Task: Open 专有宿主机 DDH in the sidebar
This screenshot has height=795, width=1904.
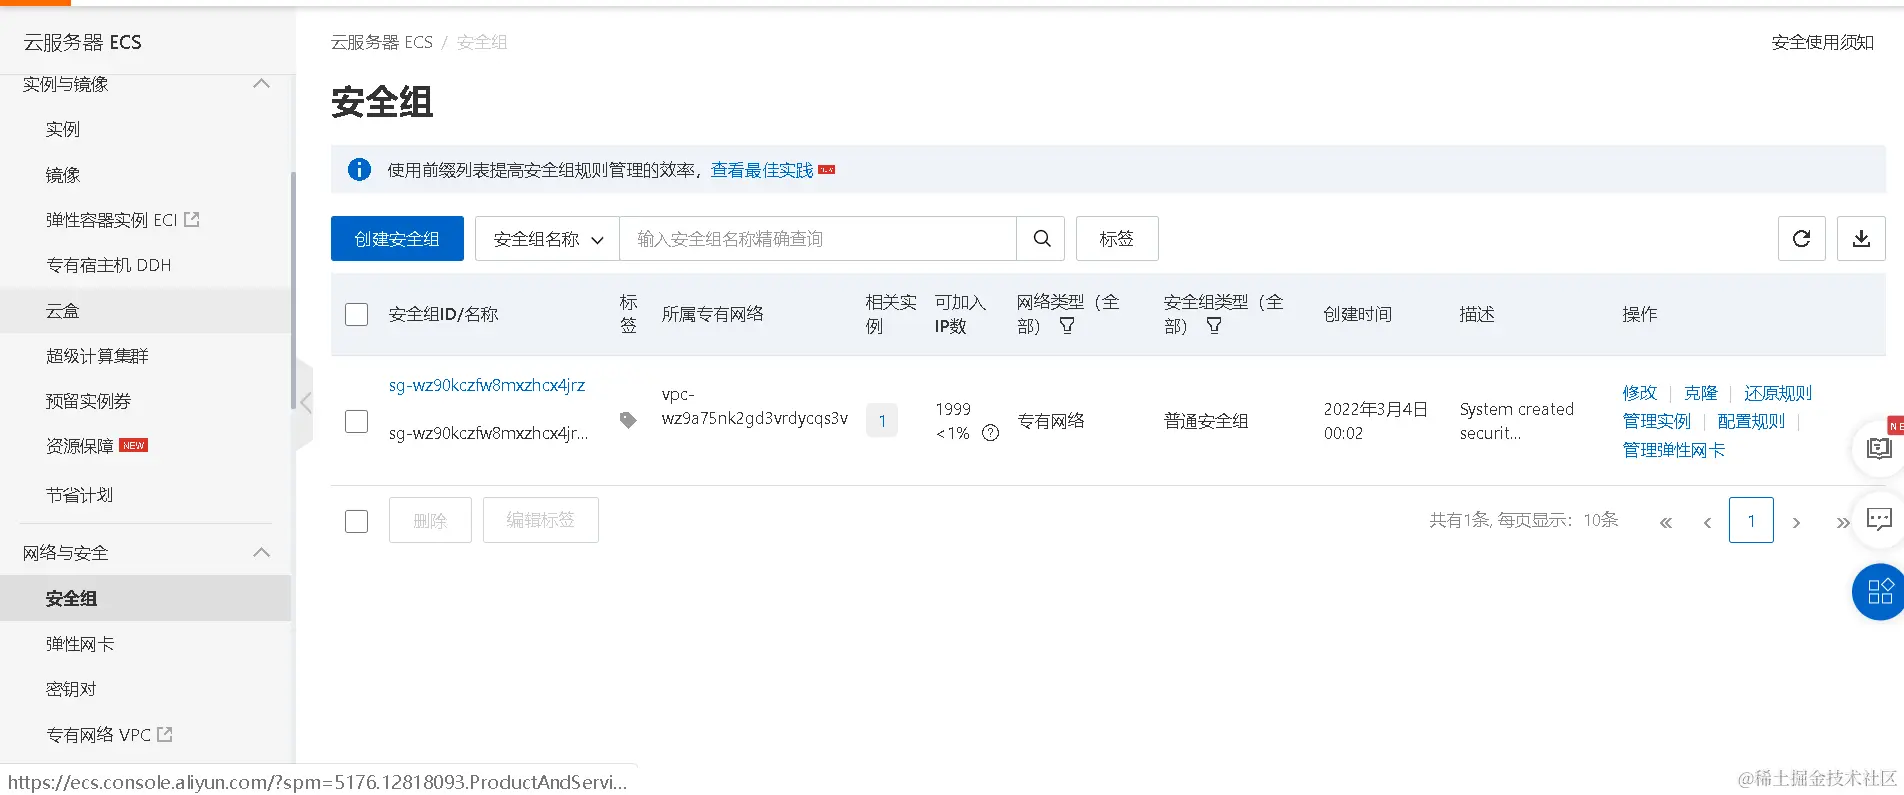Action: click(x=109, y=265)
